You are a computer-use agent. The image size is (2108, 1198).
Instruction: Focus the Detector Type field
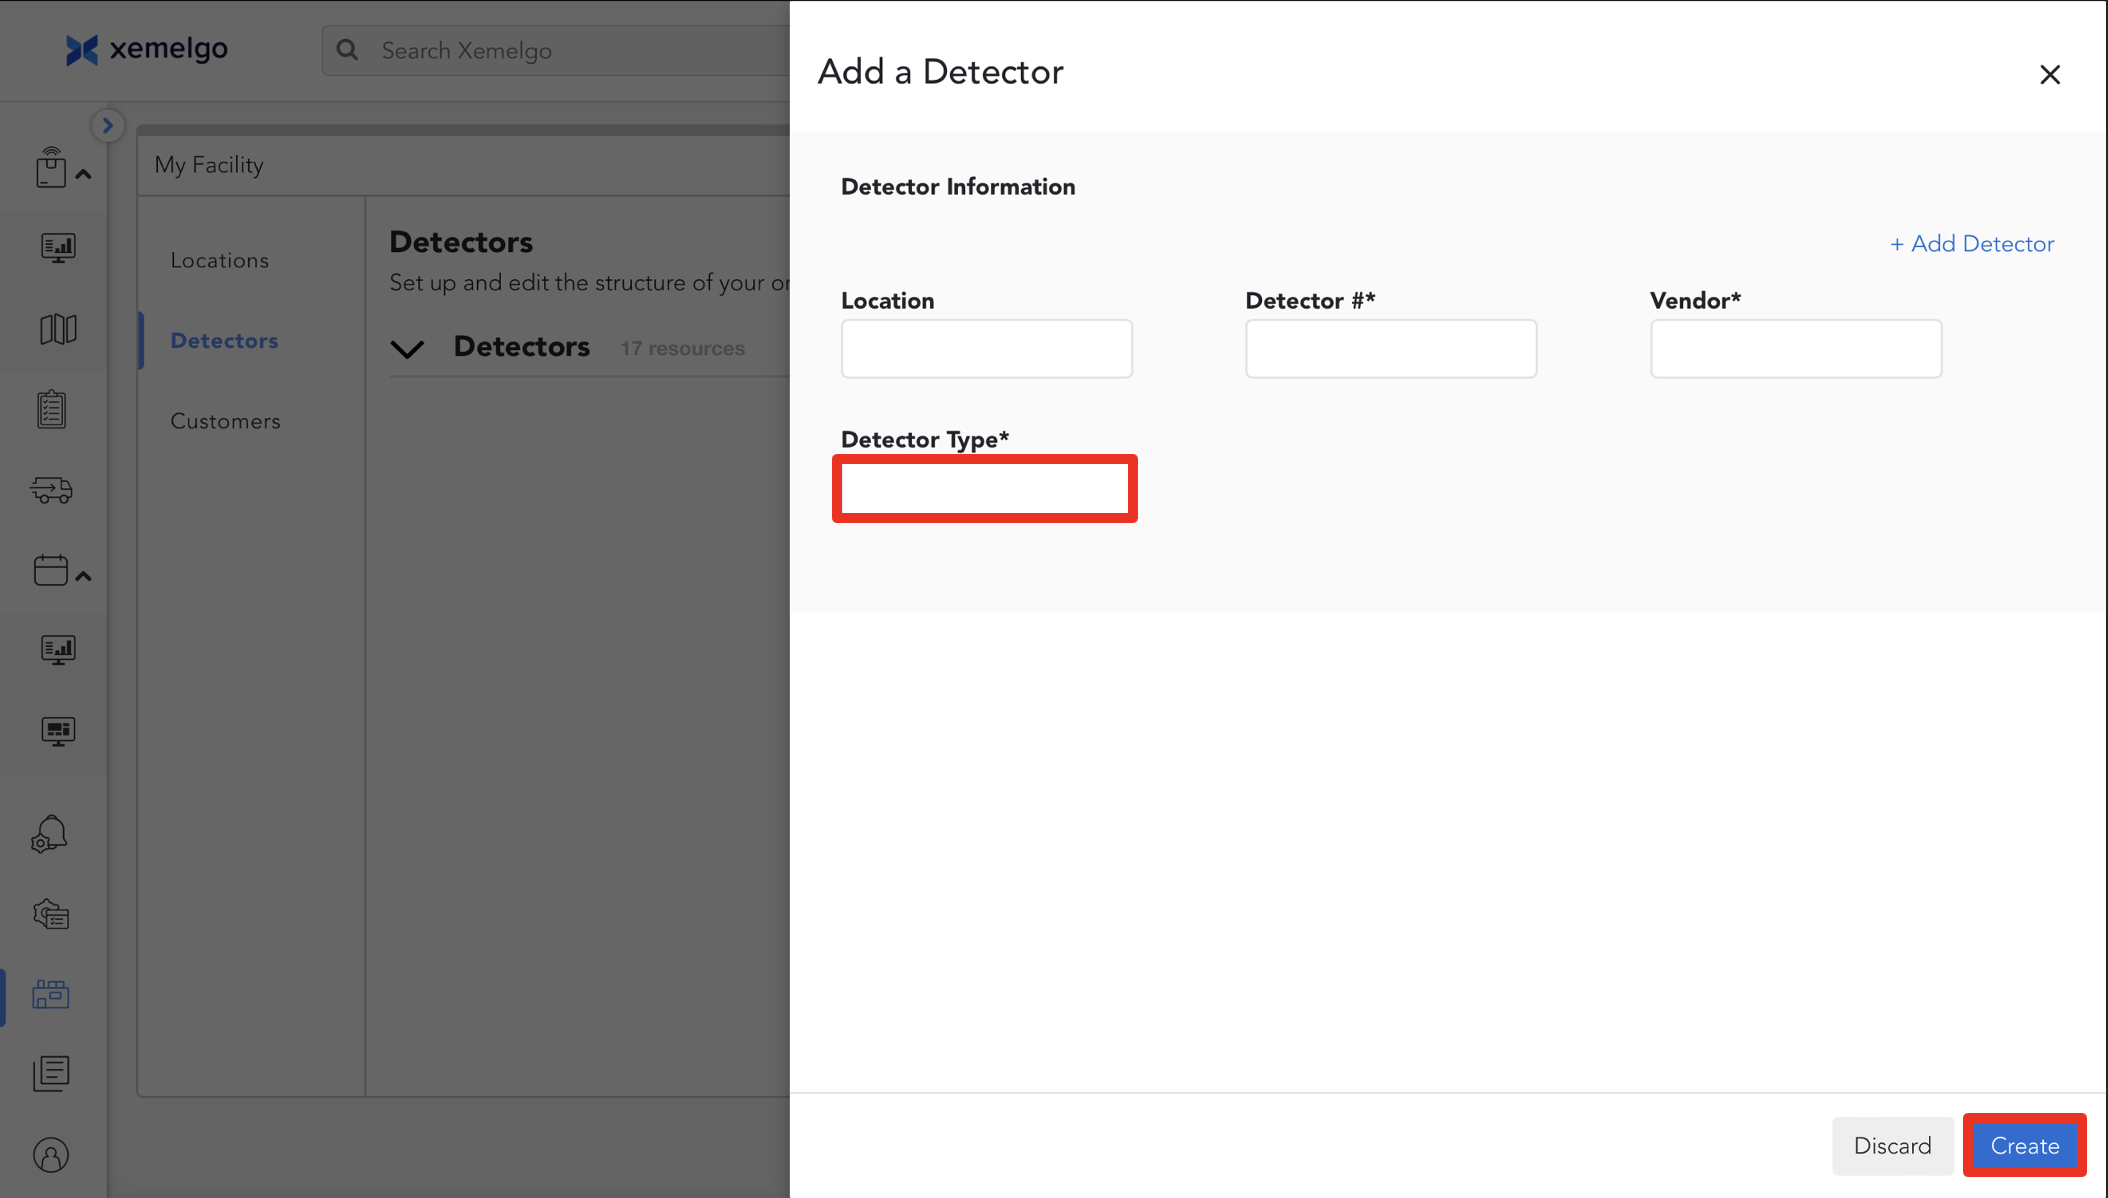pyautogui.click(x=985, y=489)
